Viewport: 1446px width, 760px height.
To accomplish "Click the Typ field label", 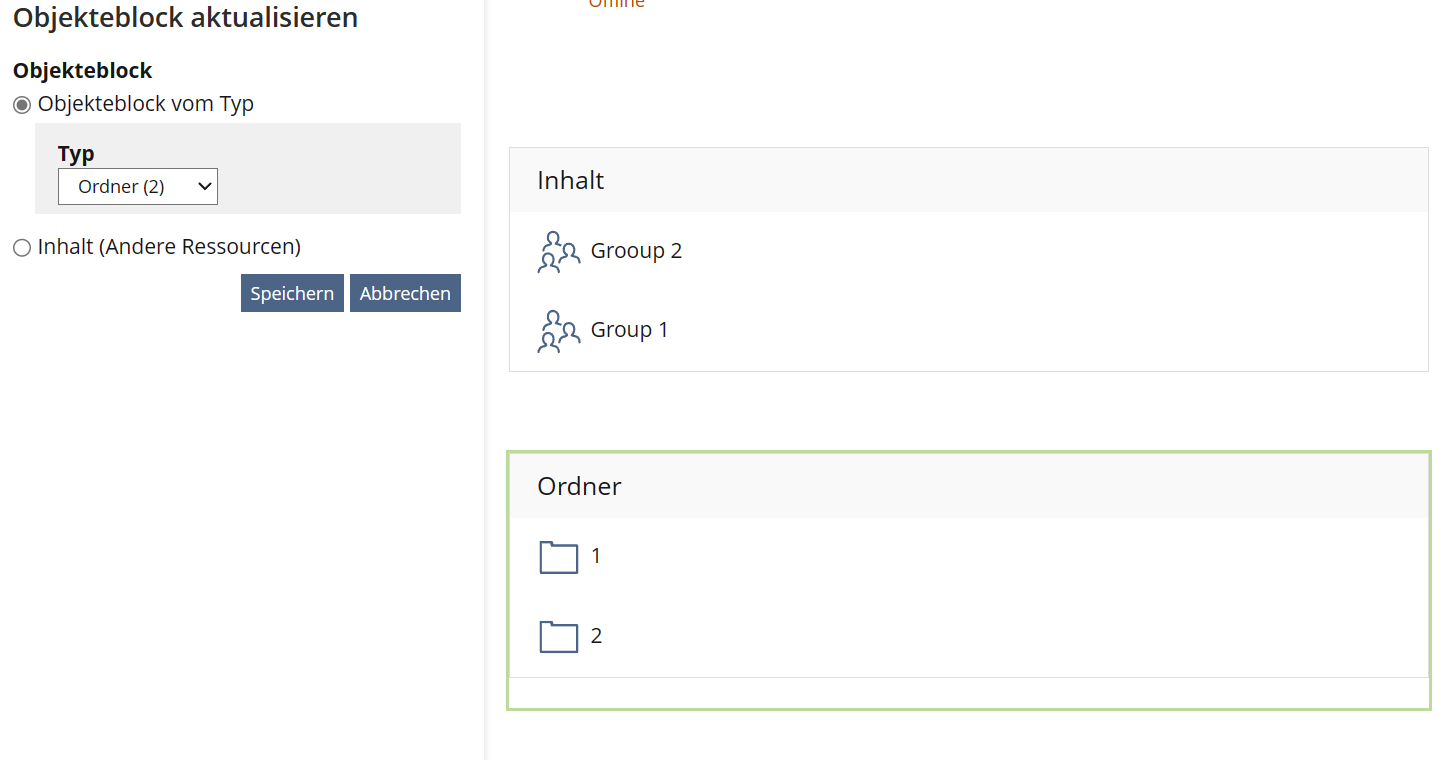I will (76, 154).
